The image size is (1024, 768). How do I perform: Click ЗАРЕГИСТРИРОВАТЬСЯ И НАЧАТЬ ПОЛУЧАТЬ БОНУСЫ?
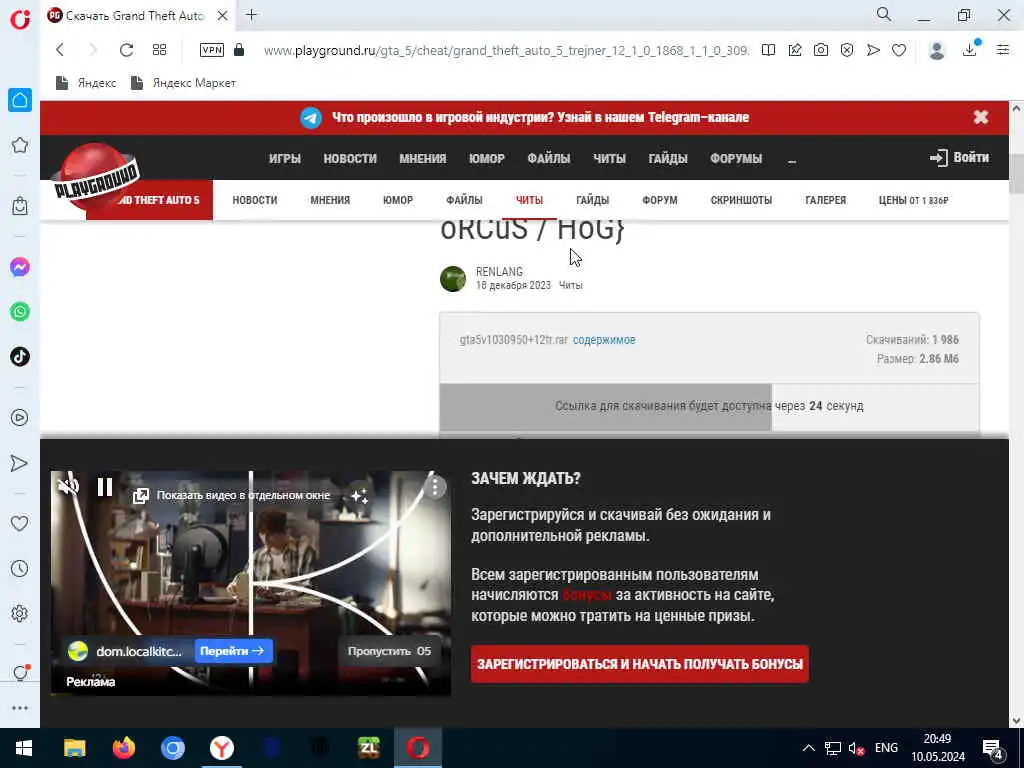[639, 664]
